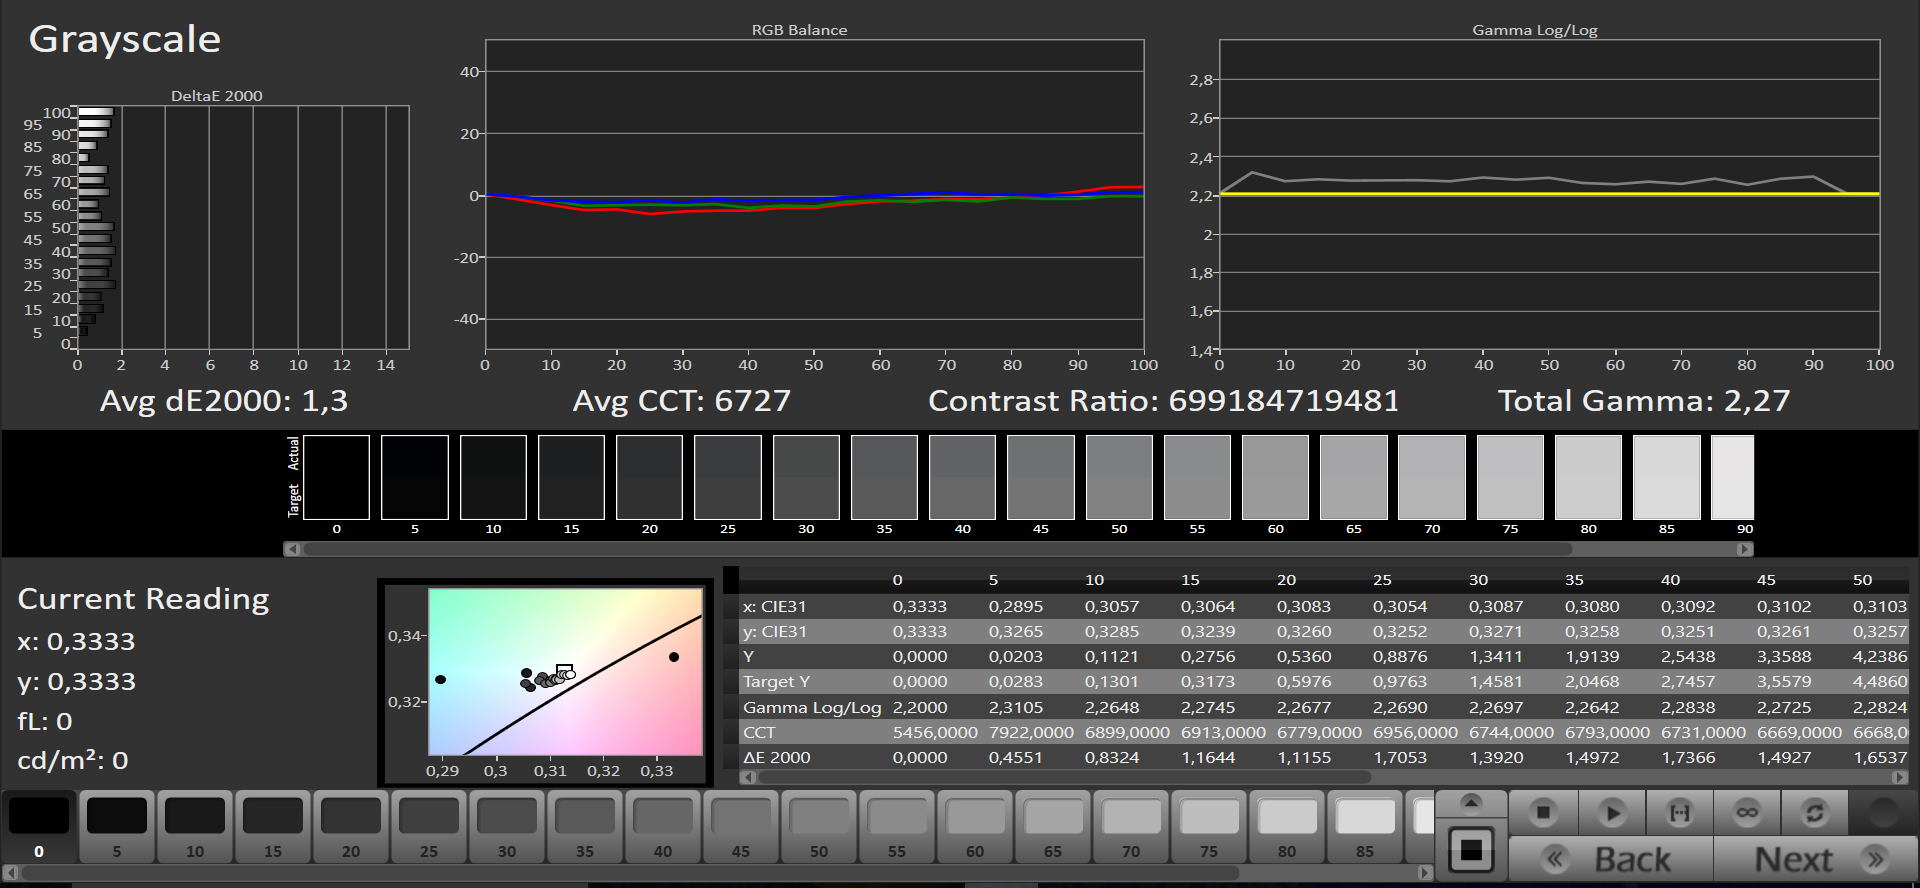Click the circular arrows refresh icon
1920x888 pixels.
click(x=1814, y=812)
